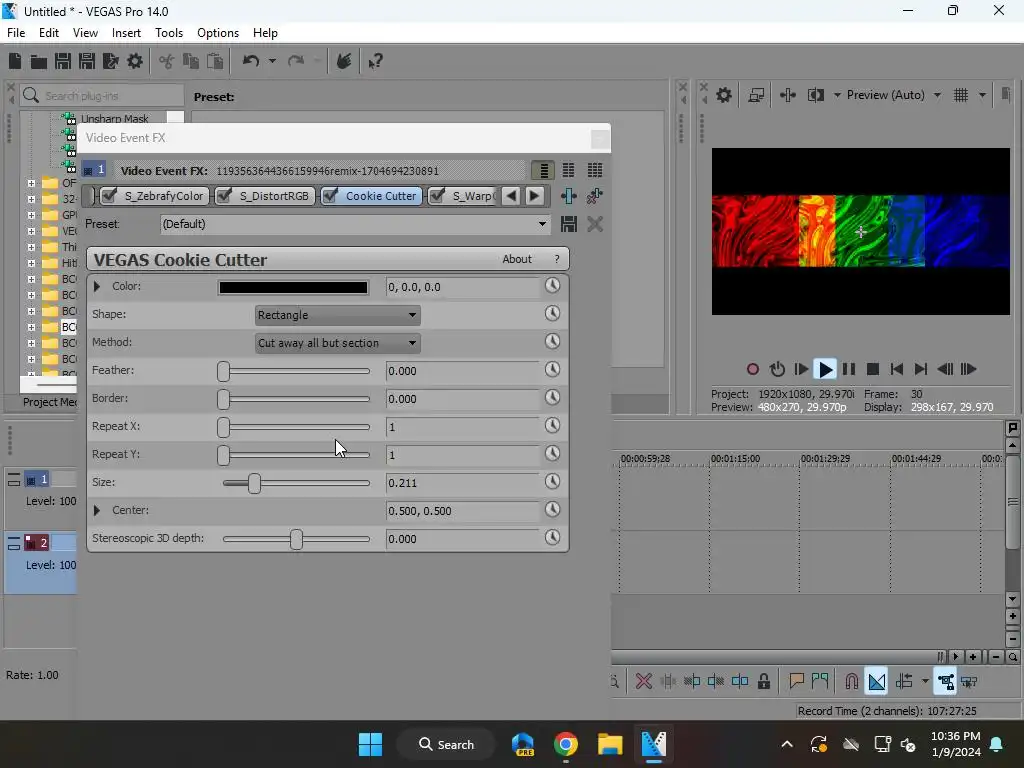Expand the 32-bit plug-in folder tree node
The width and height of the screenshot is (1024, 768).
[31, 199]
